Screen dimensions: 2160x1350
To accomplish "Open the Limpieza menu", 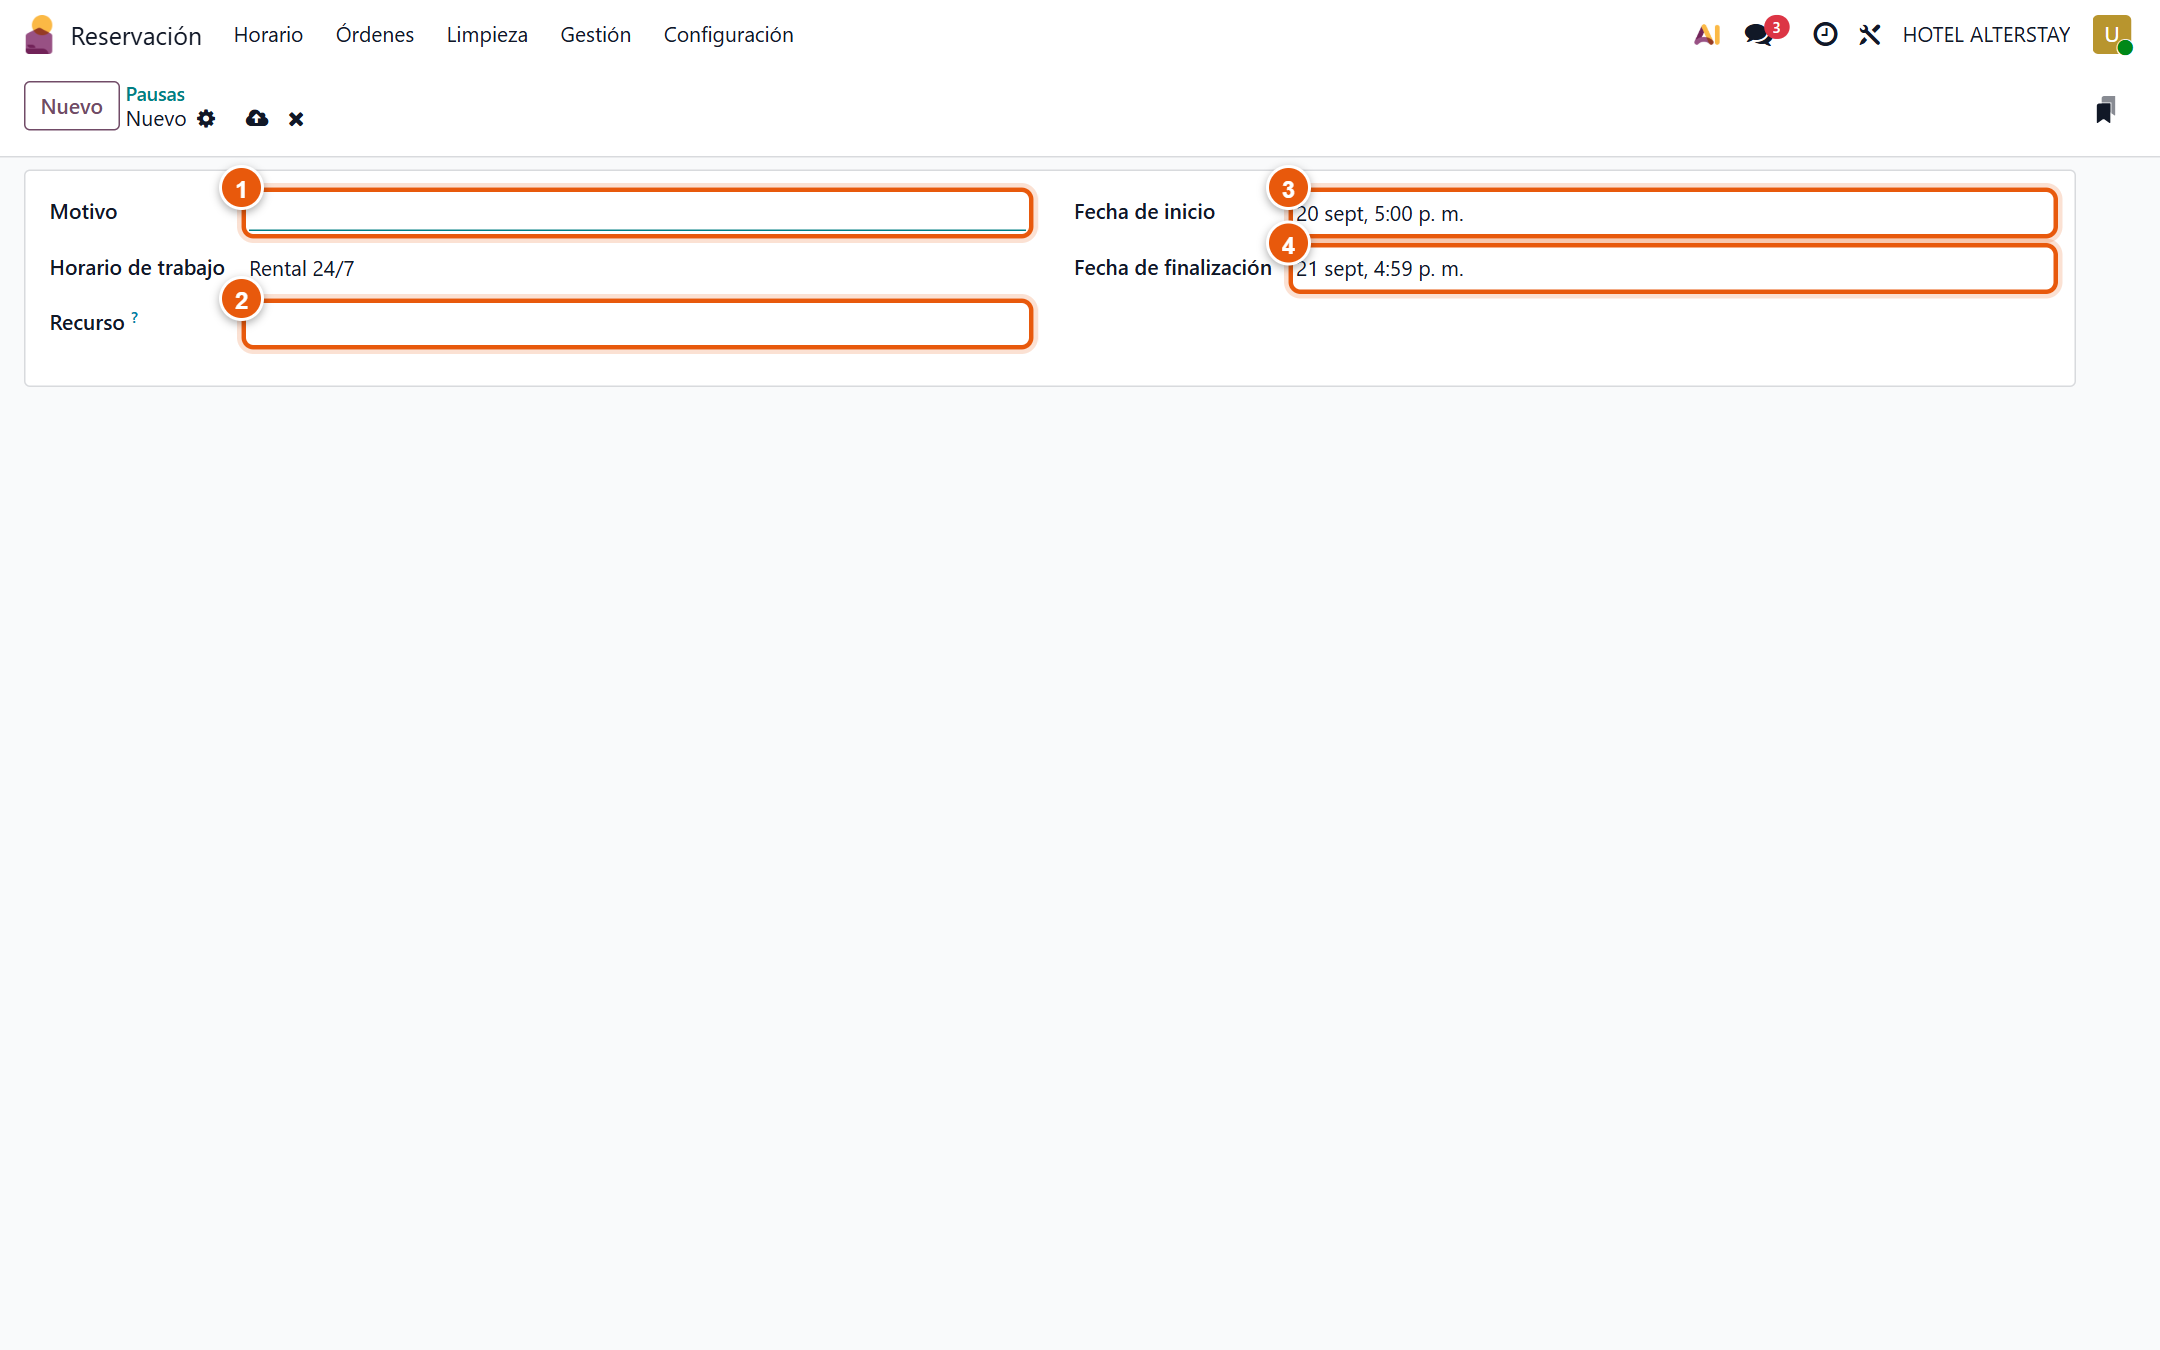I will (487, 35).
